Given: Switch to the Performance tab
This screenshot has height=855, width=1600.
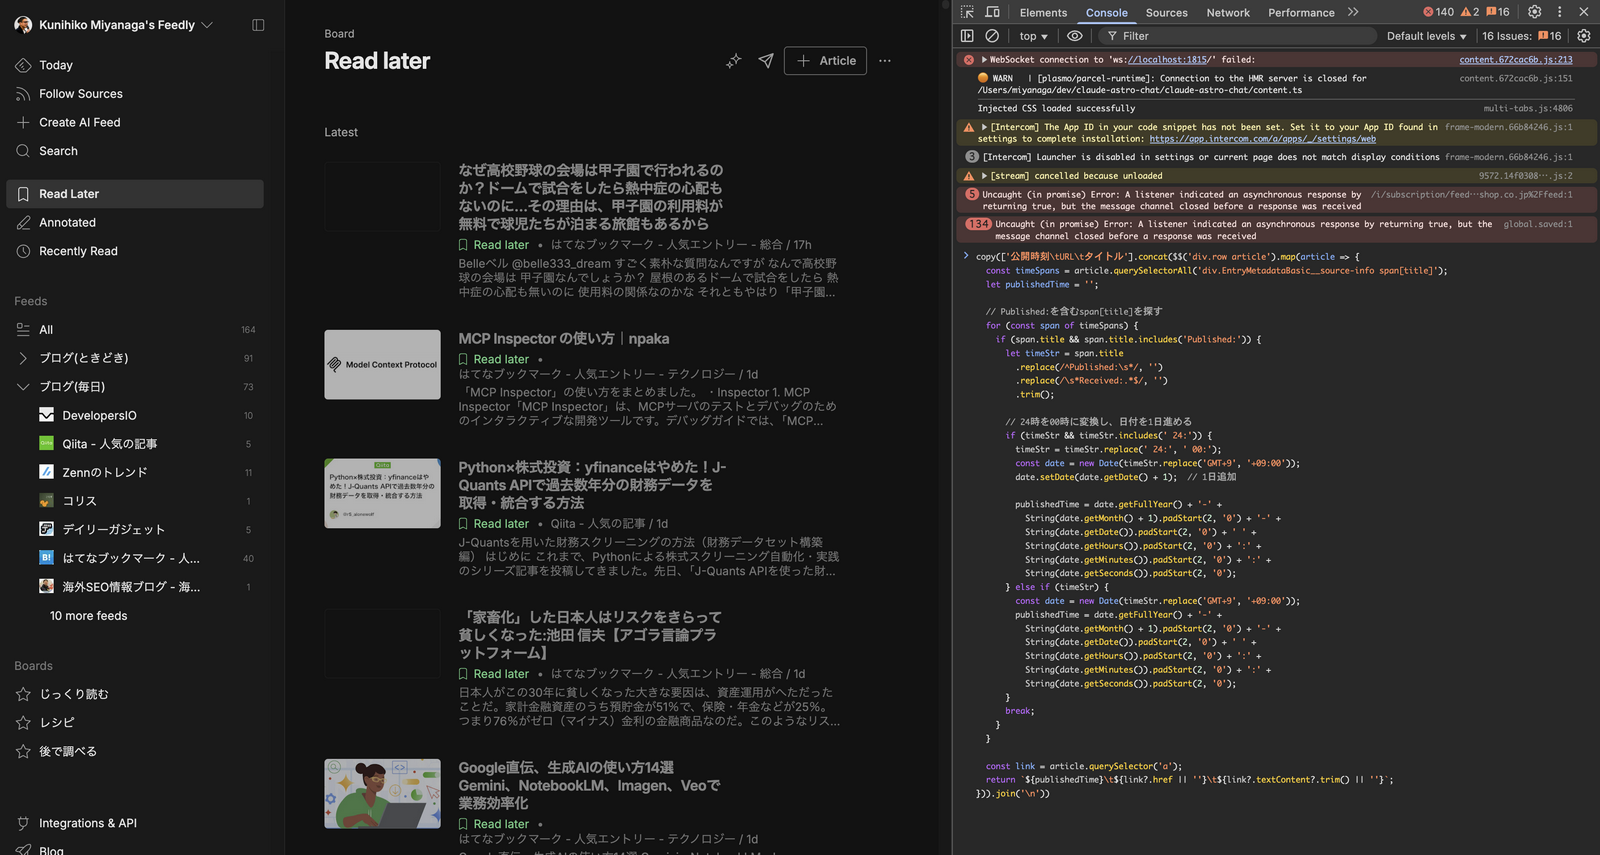Looking at the screenshot, I should [x=1301, y=13].
